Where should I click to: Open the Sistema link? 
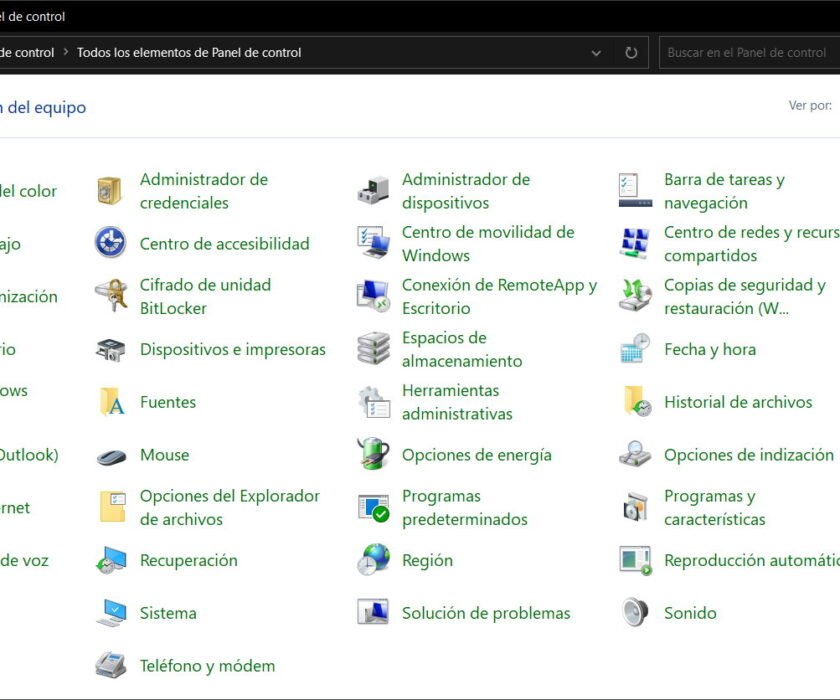tap(168, 613)
